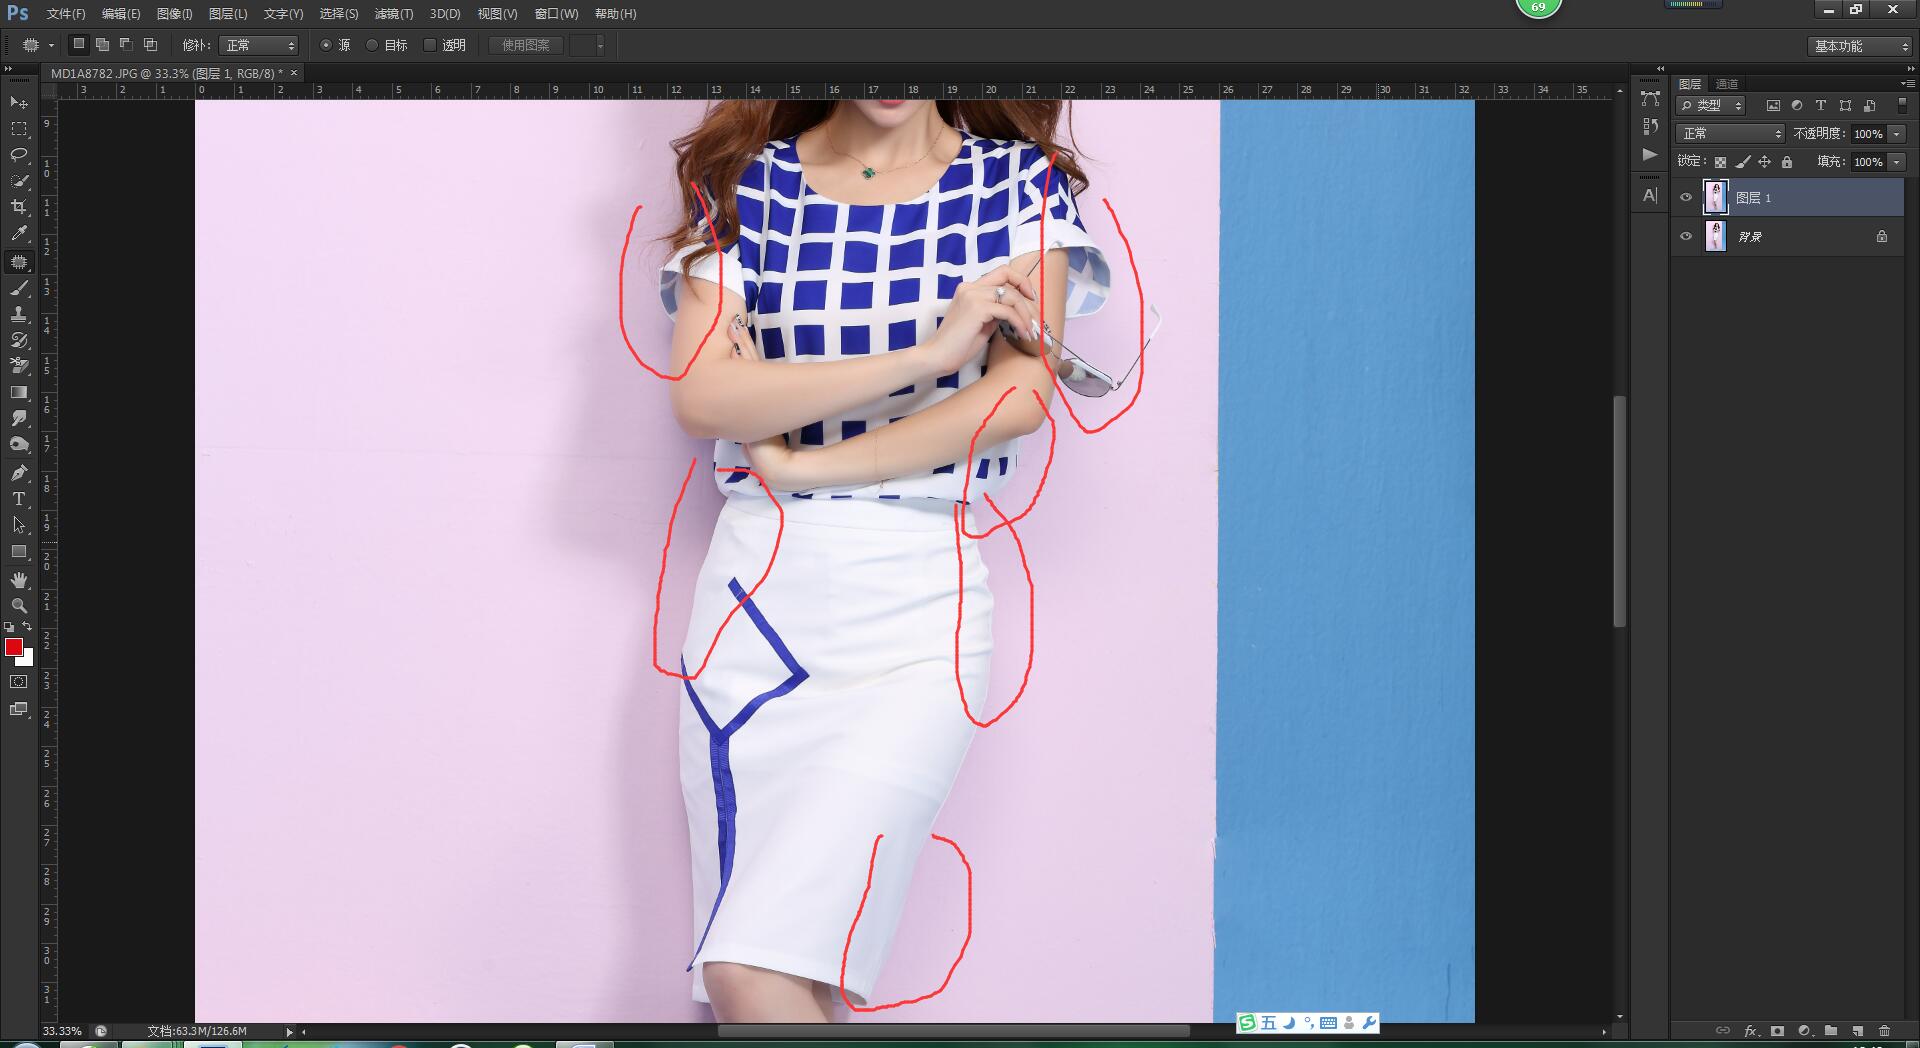The width and height of the screenshot is (1920, 1048).
Task: Select the Clone Stamp tool
Action: click(x=19, y=314)
